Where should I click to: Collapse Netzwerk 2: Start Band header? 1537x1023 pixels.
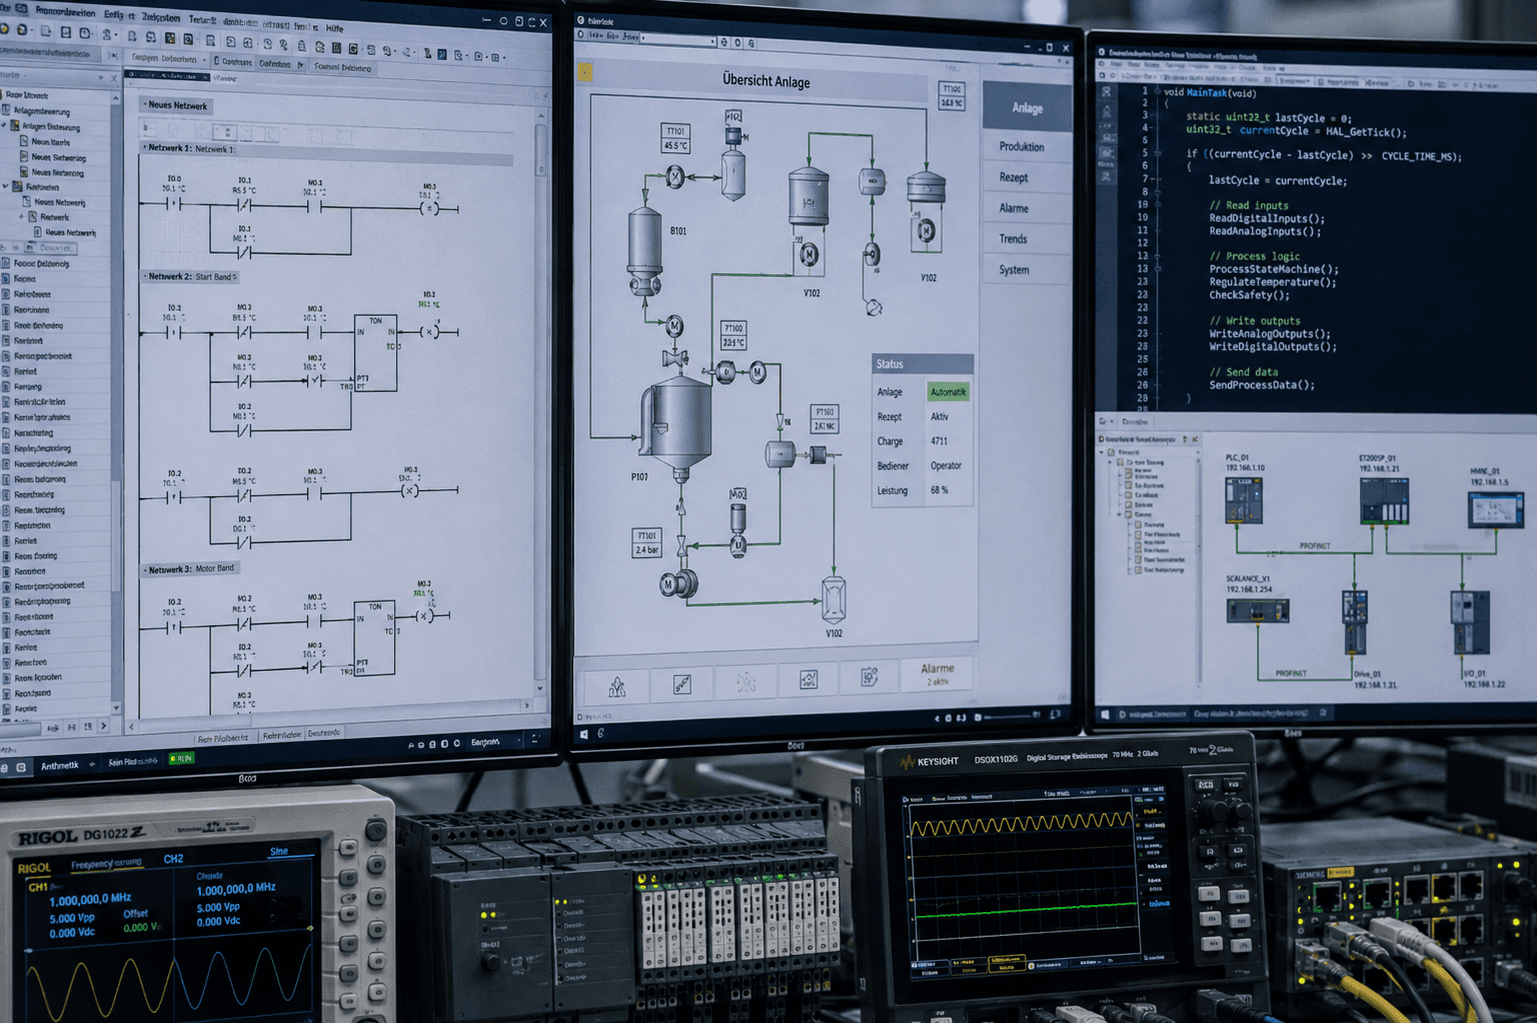pos(145,277)
